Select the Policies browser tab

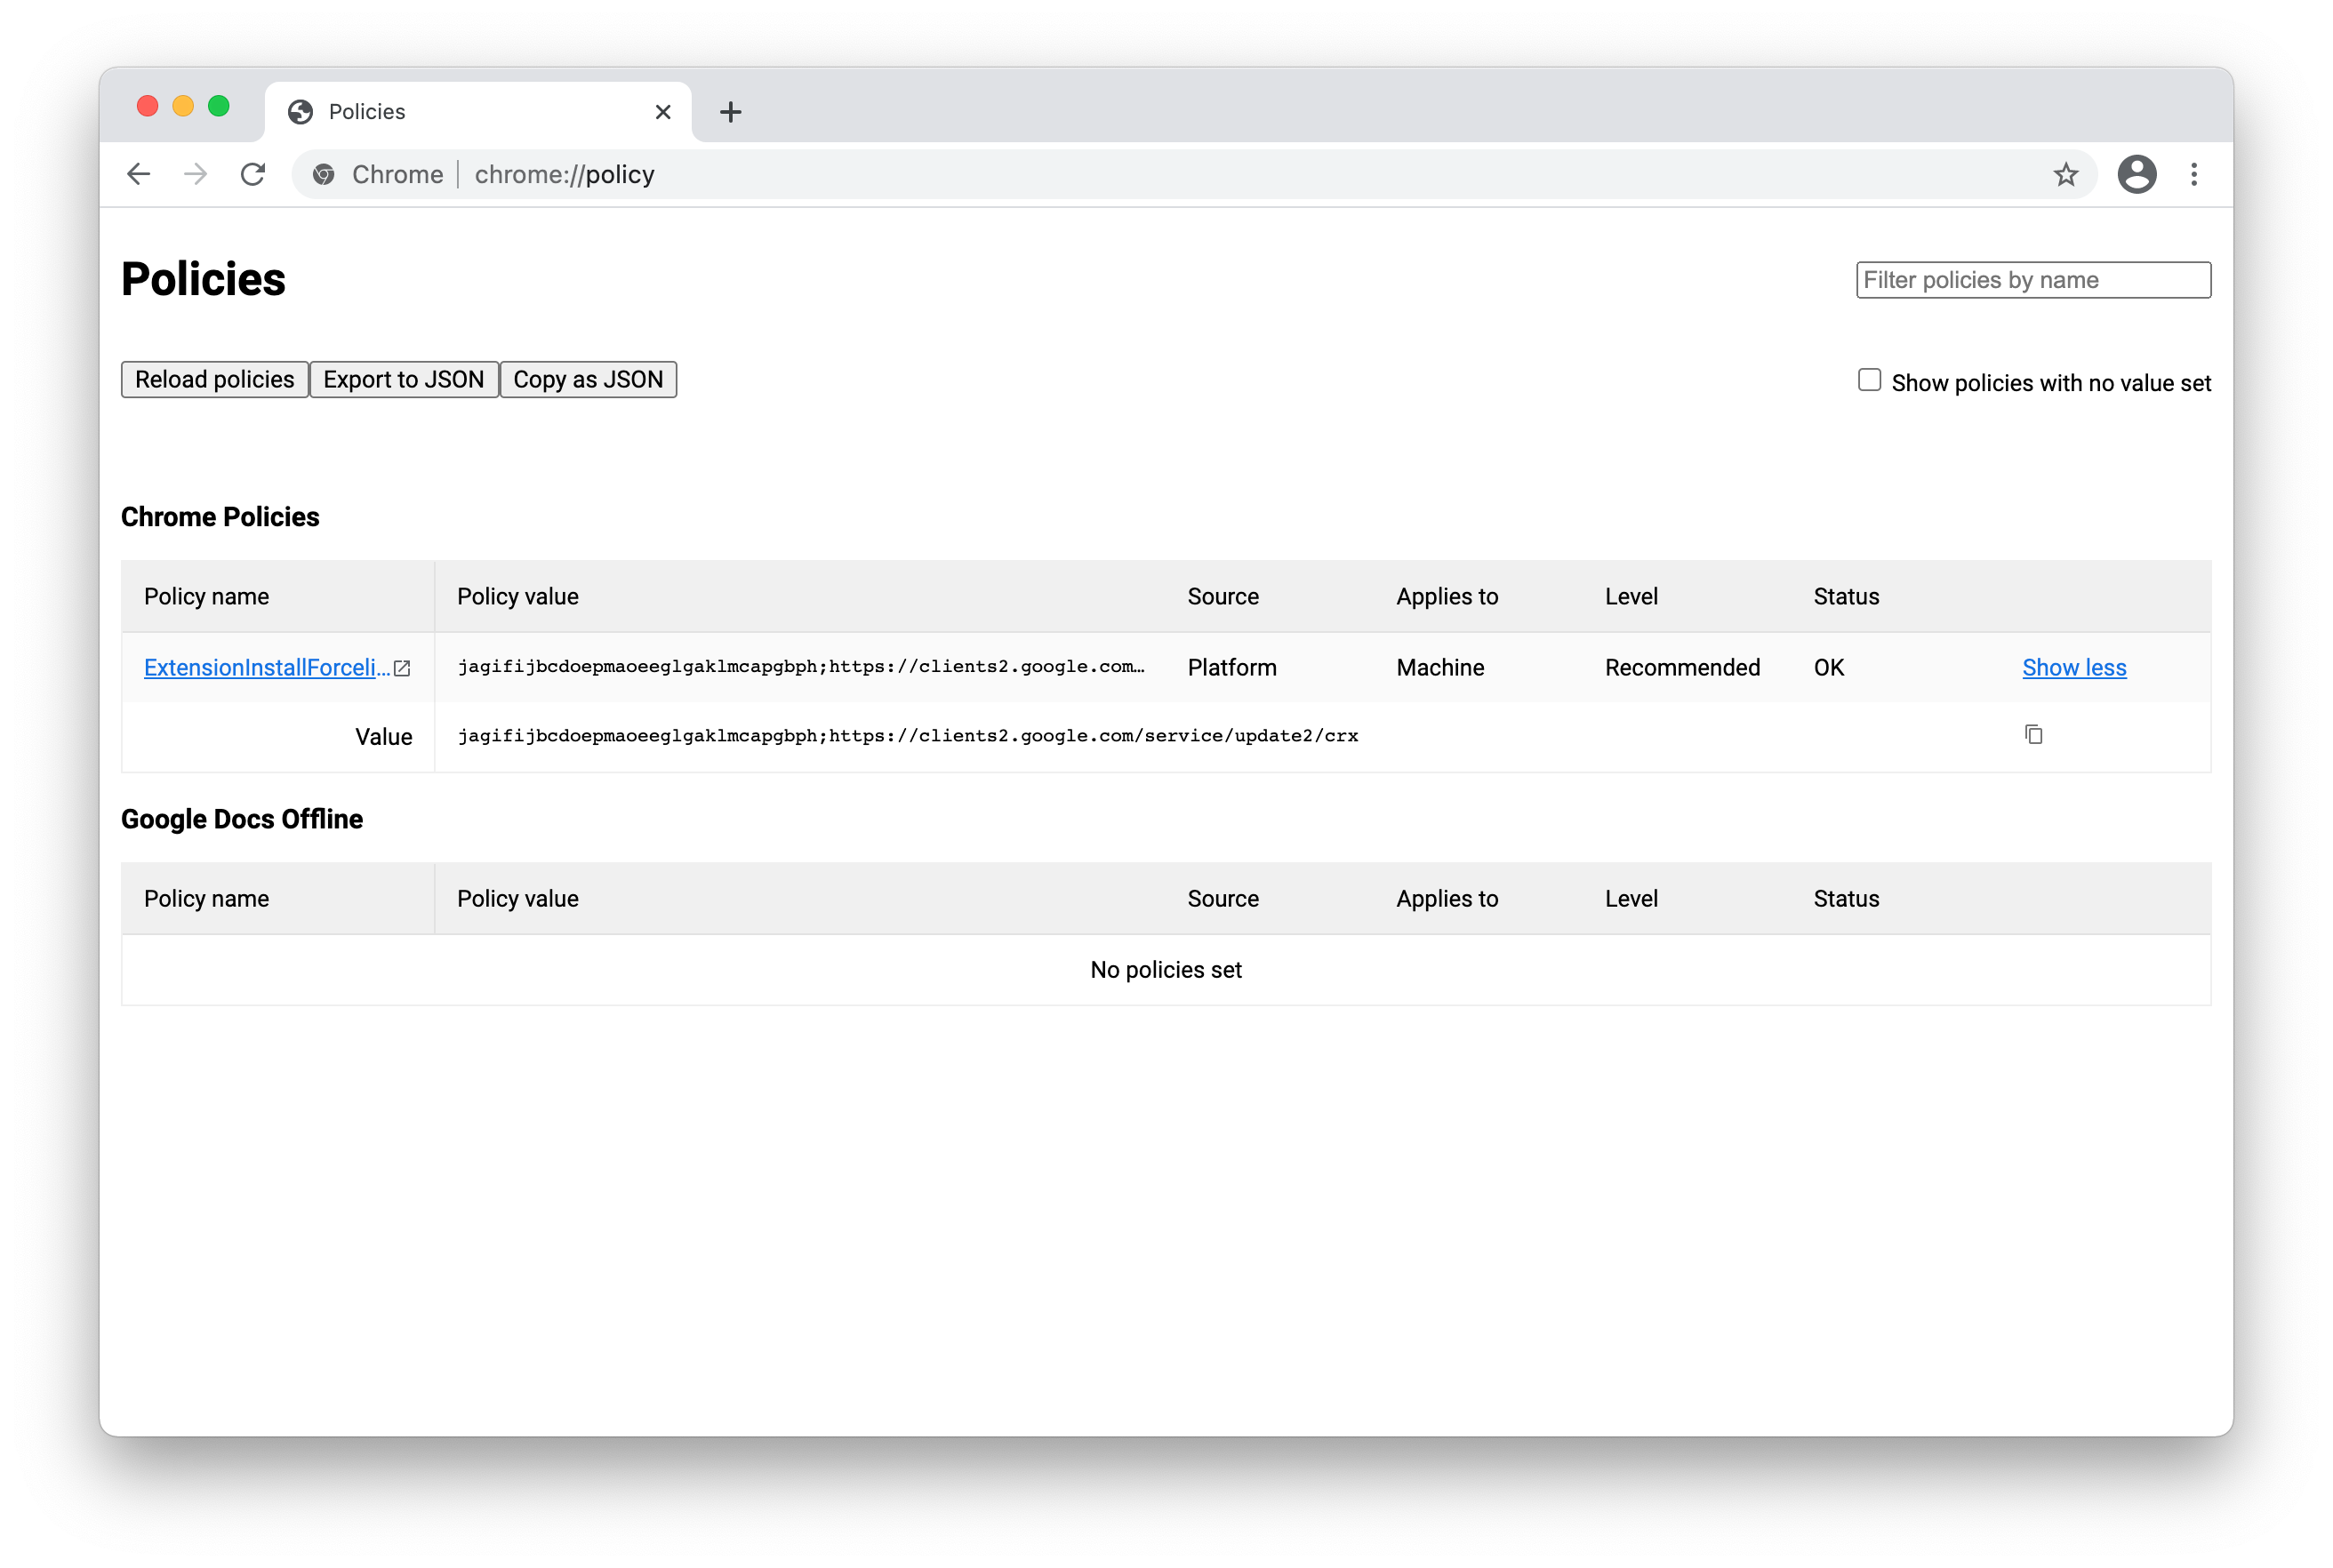(x=478, y=112)
